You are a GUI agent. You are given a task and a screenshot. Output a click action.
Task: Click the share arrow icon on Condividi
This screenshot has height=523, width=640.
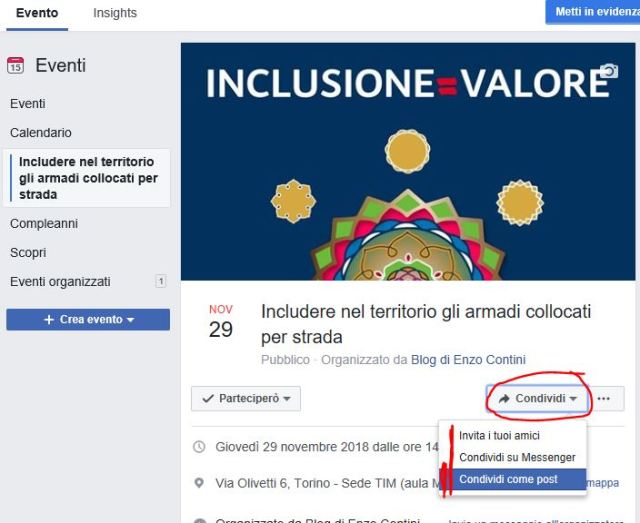coord(504,398)
